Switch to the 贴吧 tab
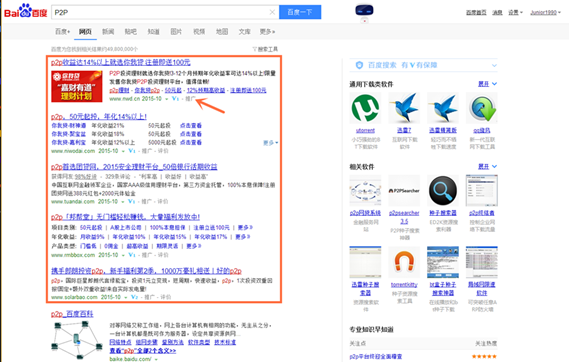569x362 pixels. click(x=131, y=32)
